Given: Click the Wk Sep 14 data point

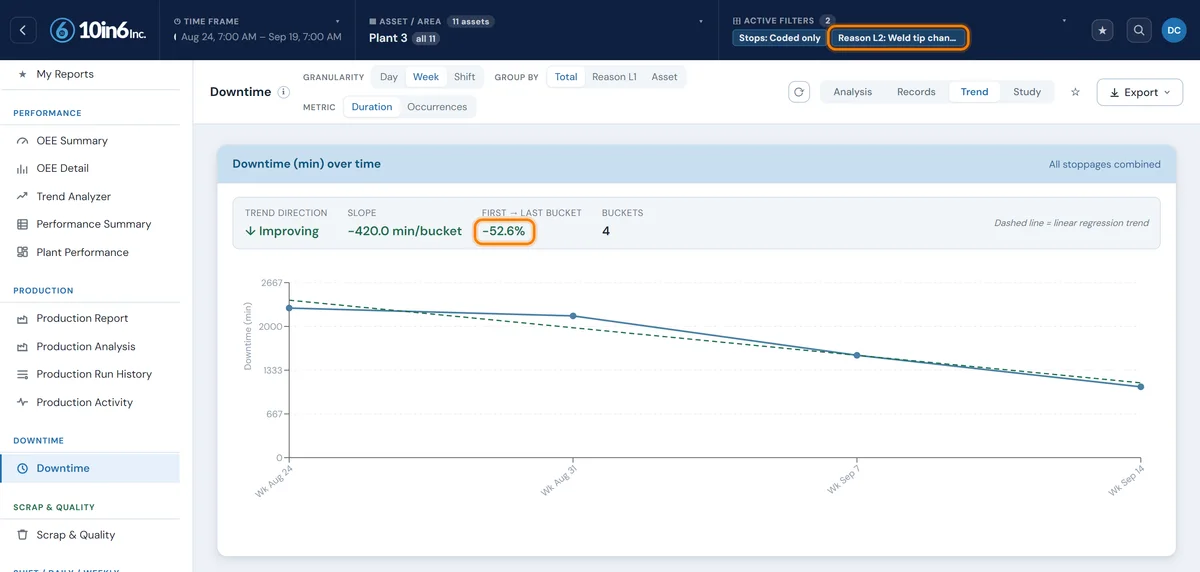Looking at the screenshot, I should click(1141, 387).
